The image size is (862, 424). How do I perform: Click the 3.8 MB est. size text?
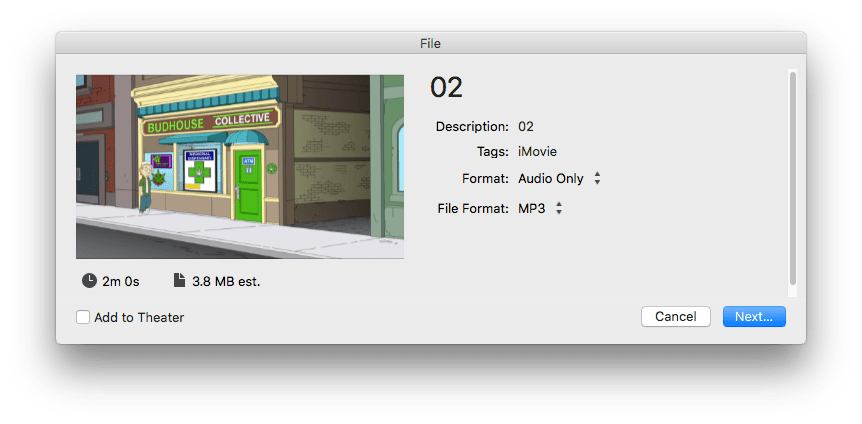(226, 281)
